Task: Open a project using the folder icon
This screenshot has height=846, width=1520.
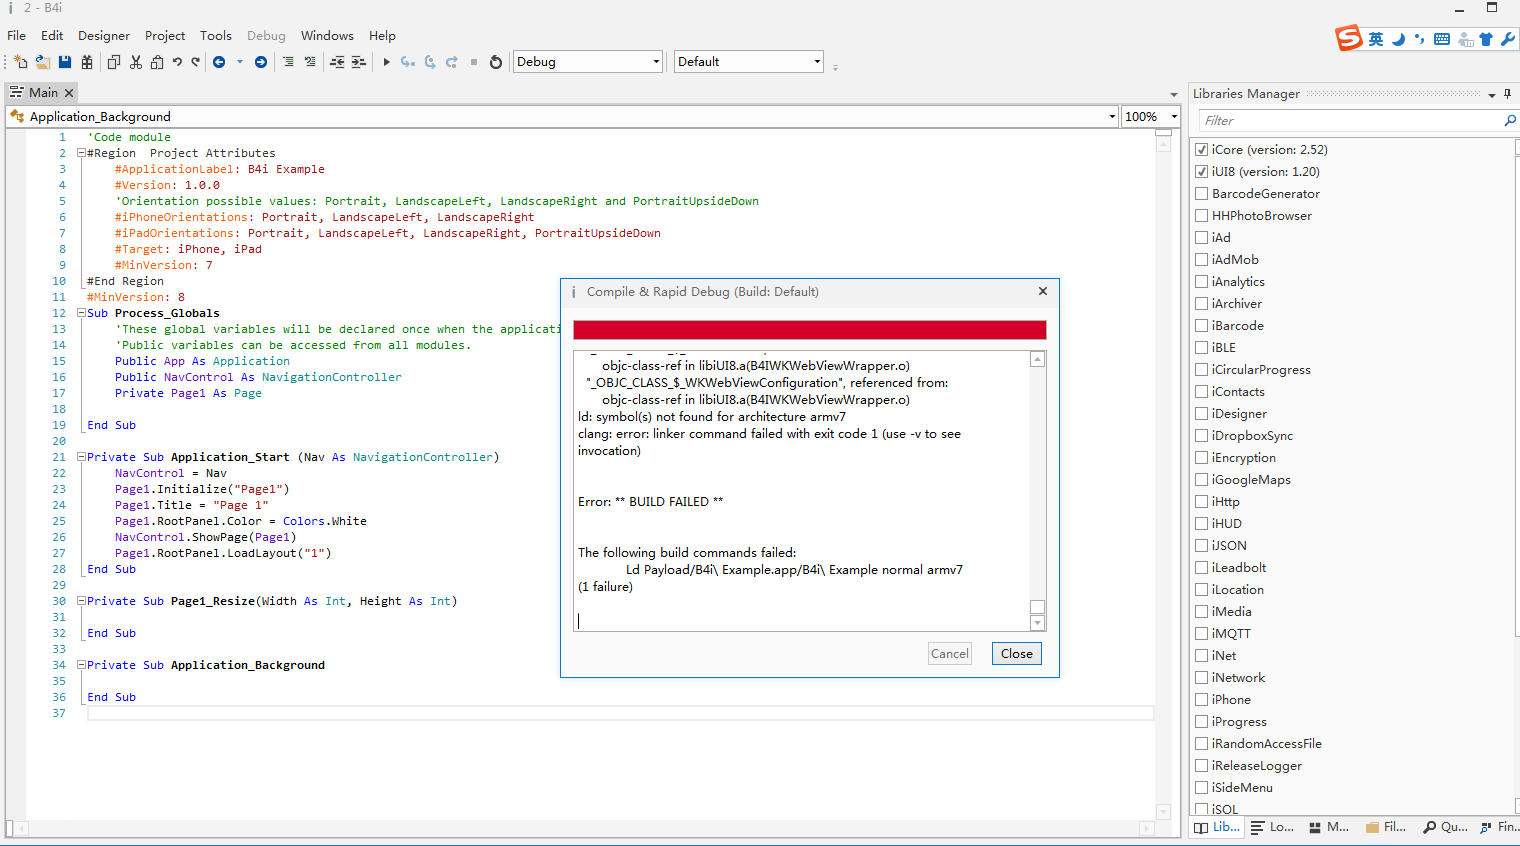Action: coord(42,62)
